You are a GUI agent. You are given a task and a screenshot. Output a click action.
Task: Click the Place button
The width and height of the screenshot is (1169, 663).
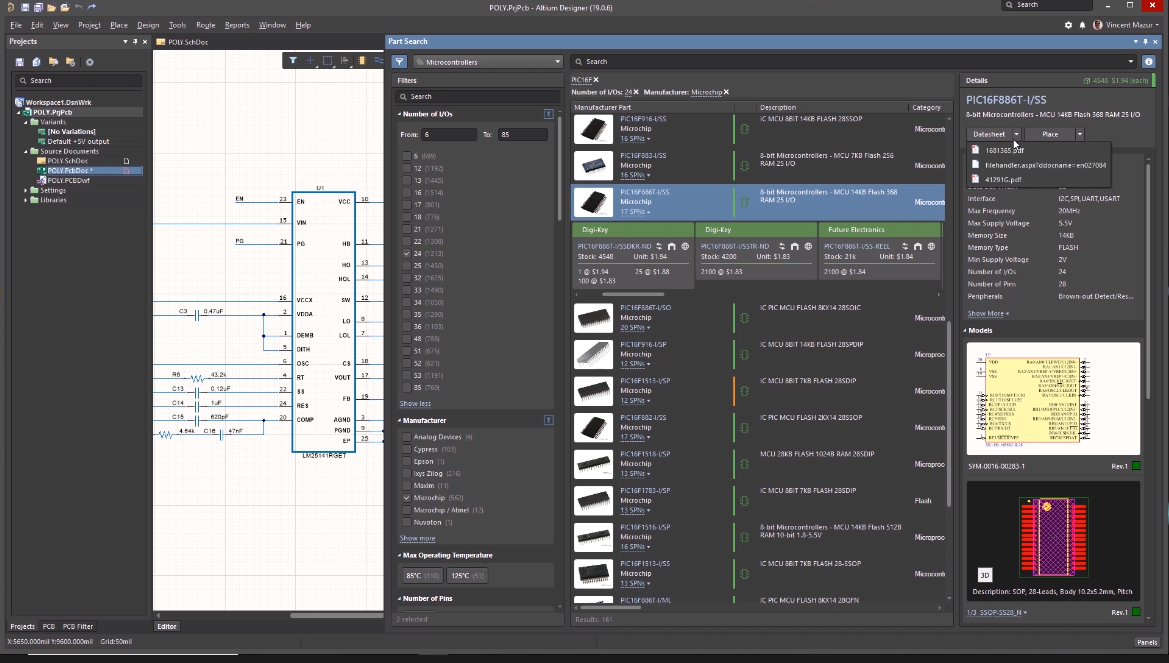click(1050, 134)
